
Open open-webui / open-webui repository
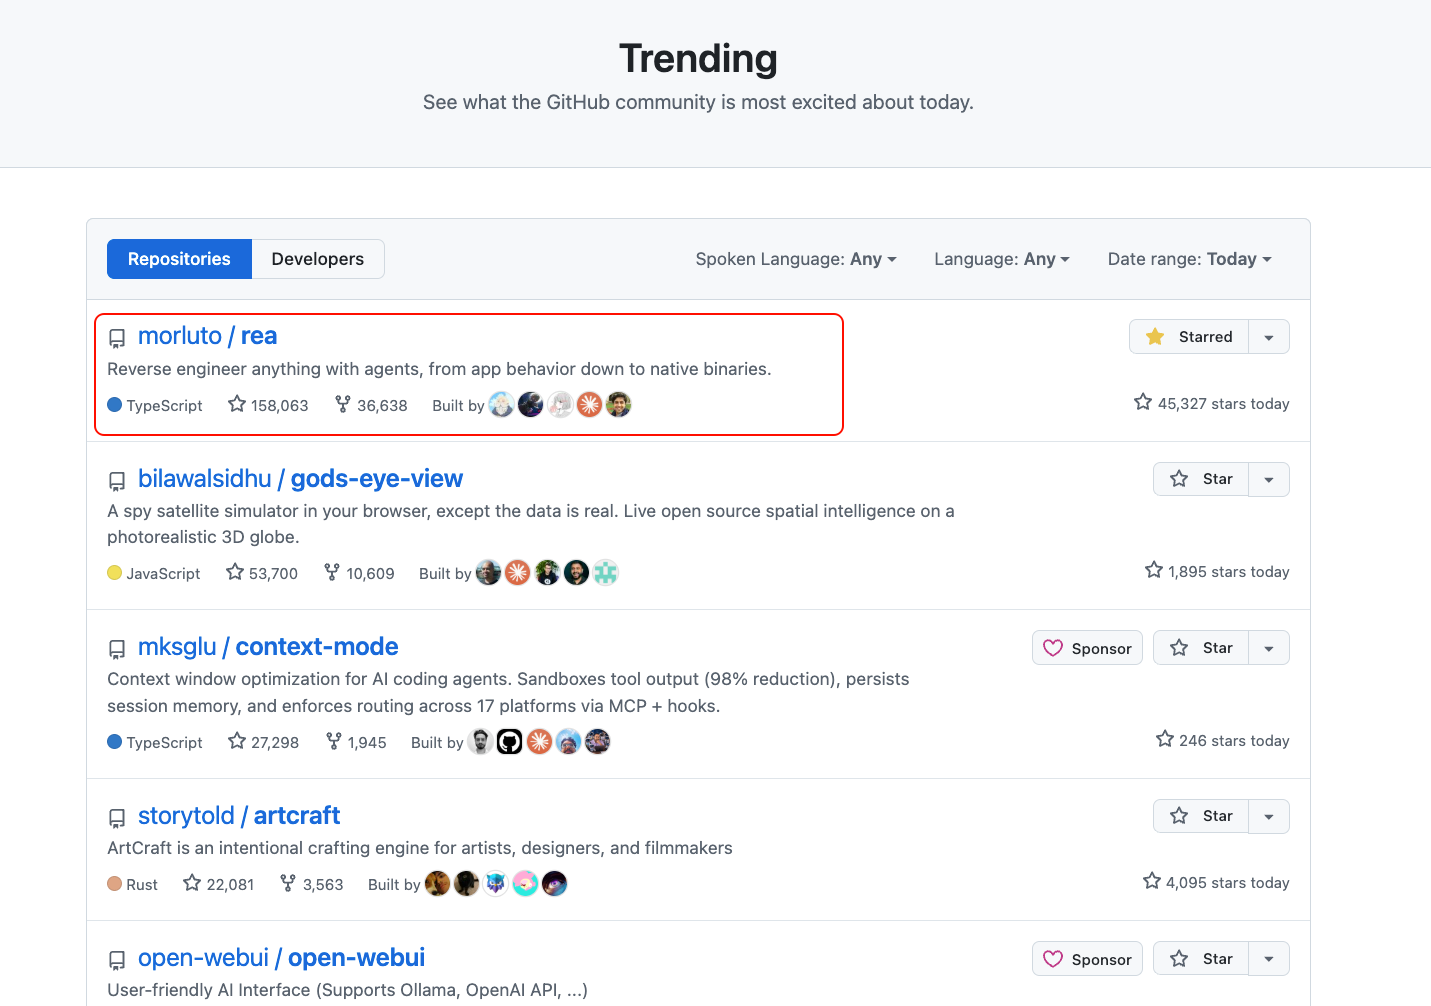point(281,958)
